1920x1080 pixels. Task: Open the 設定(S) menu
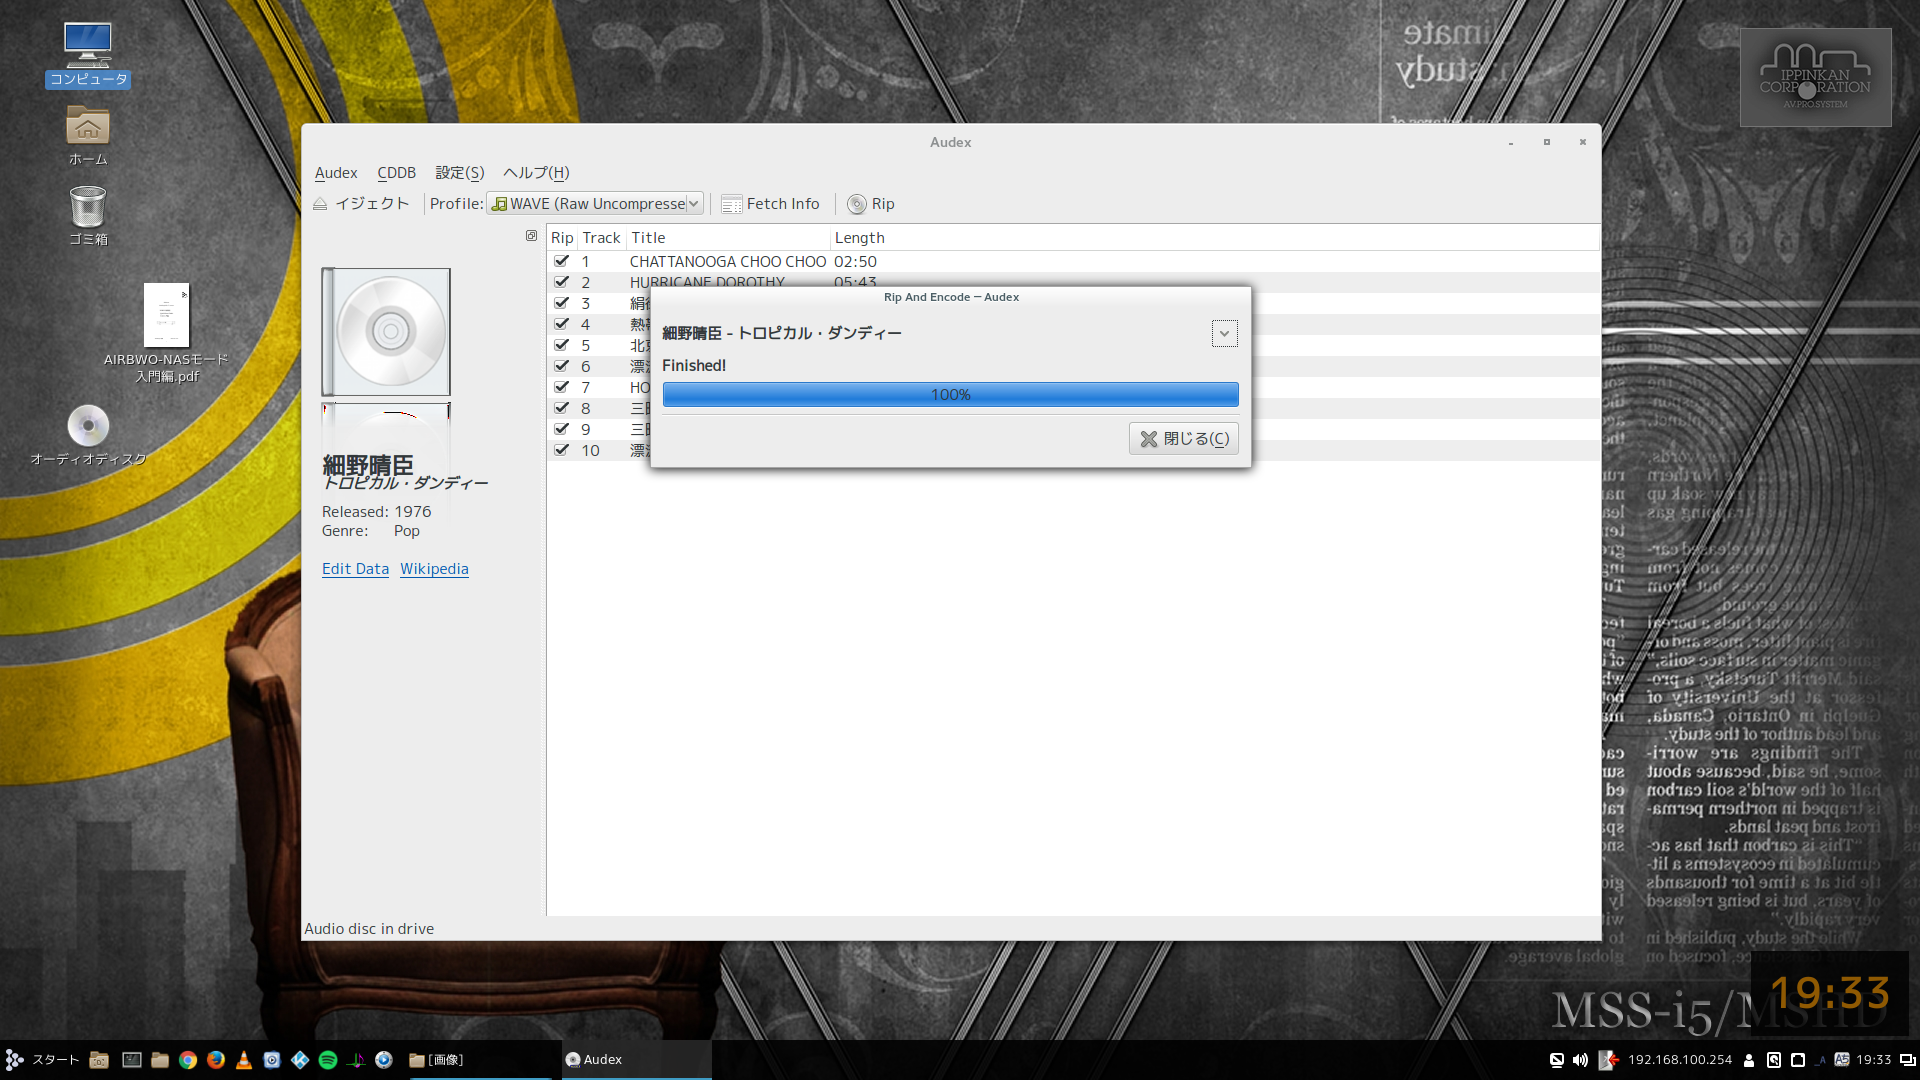pyautogui.click(x=459, y=173)
